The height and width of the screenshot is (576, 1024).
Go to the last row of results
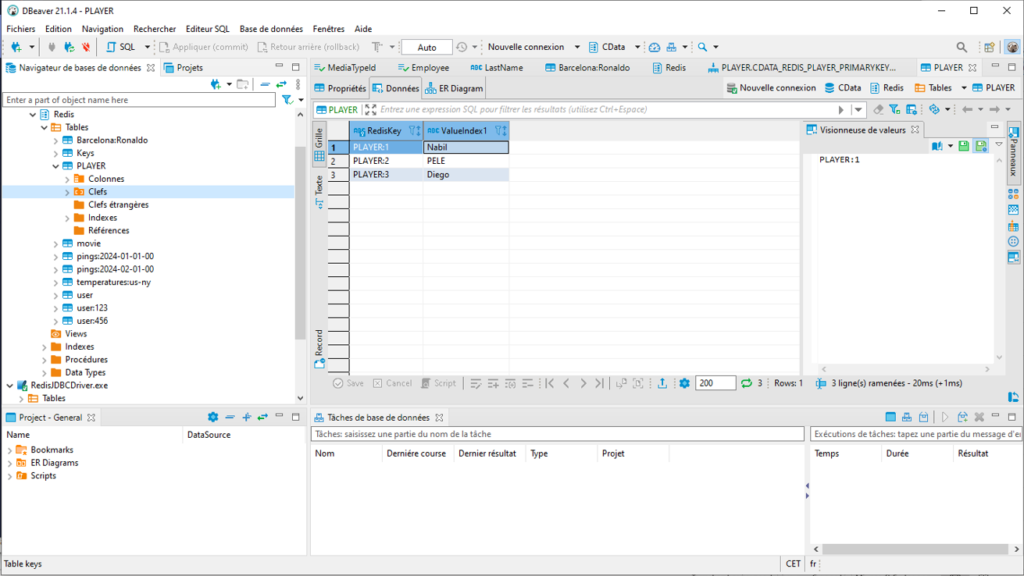(600, 383)
